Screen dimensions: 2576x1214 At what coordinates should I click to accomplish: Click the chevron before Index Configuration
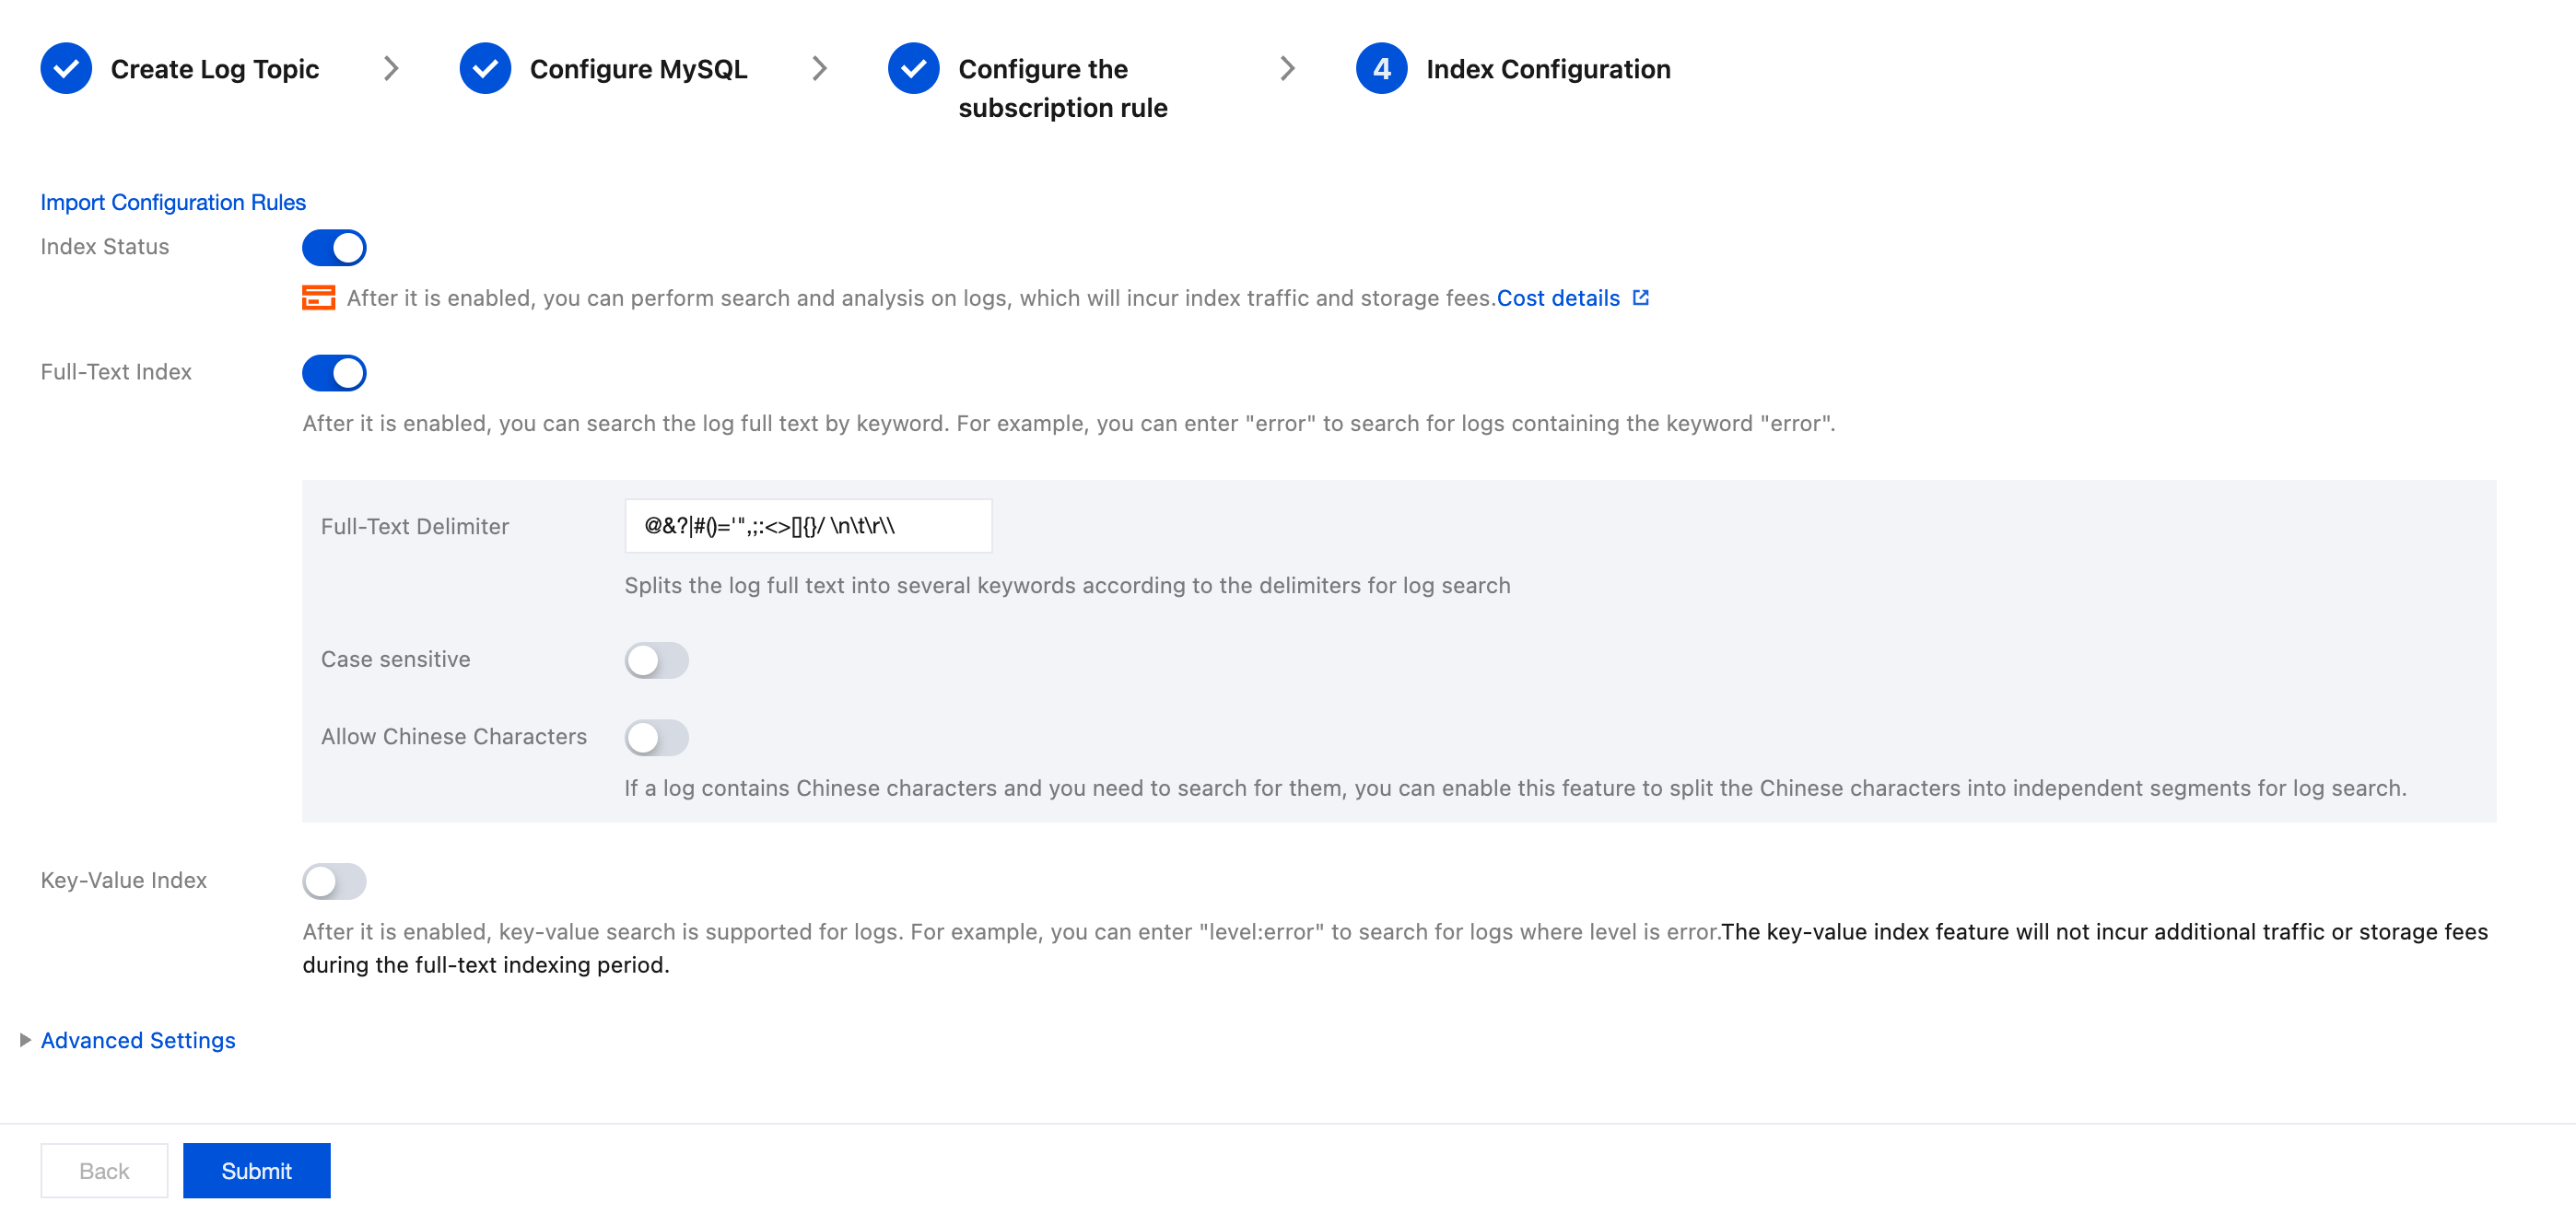(x=1287, y=69)
